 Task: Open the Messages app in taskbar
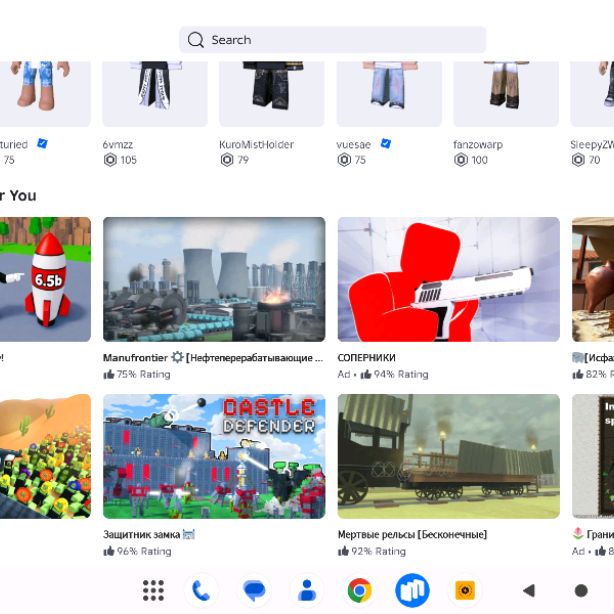pos(254,590)
